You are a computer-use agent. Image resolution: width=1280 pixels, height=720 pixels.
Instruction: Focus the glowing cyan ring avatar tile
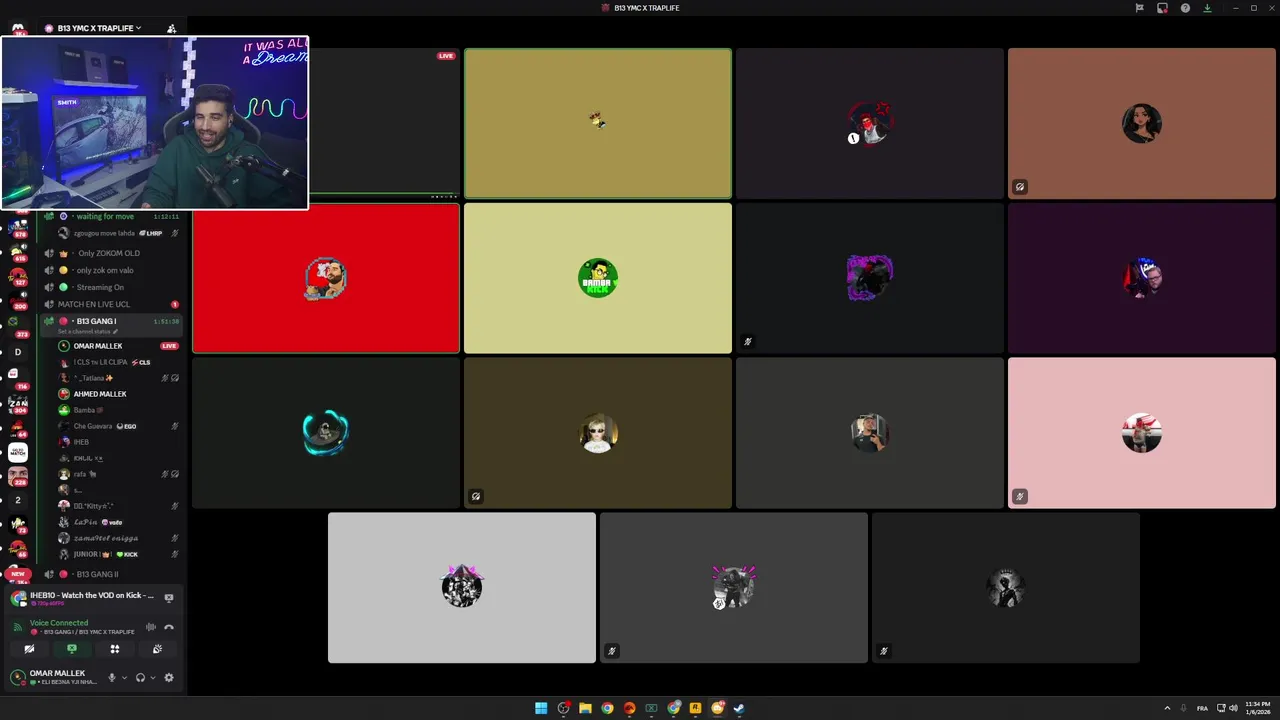pyautogui.click(x=326, y=433)
